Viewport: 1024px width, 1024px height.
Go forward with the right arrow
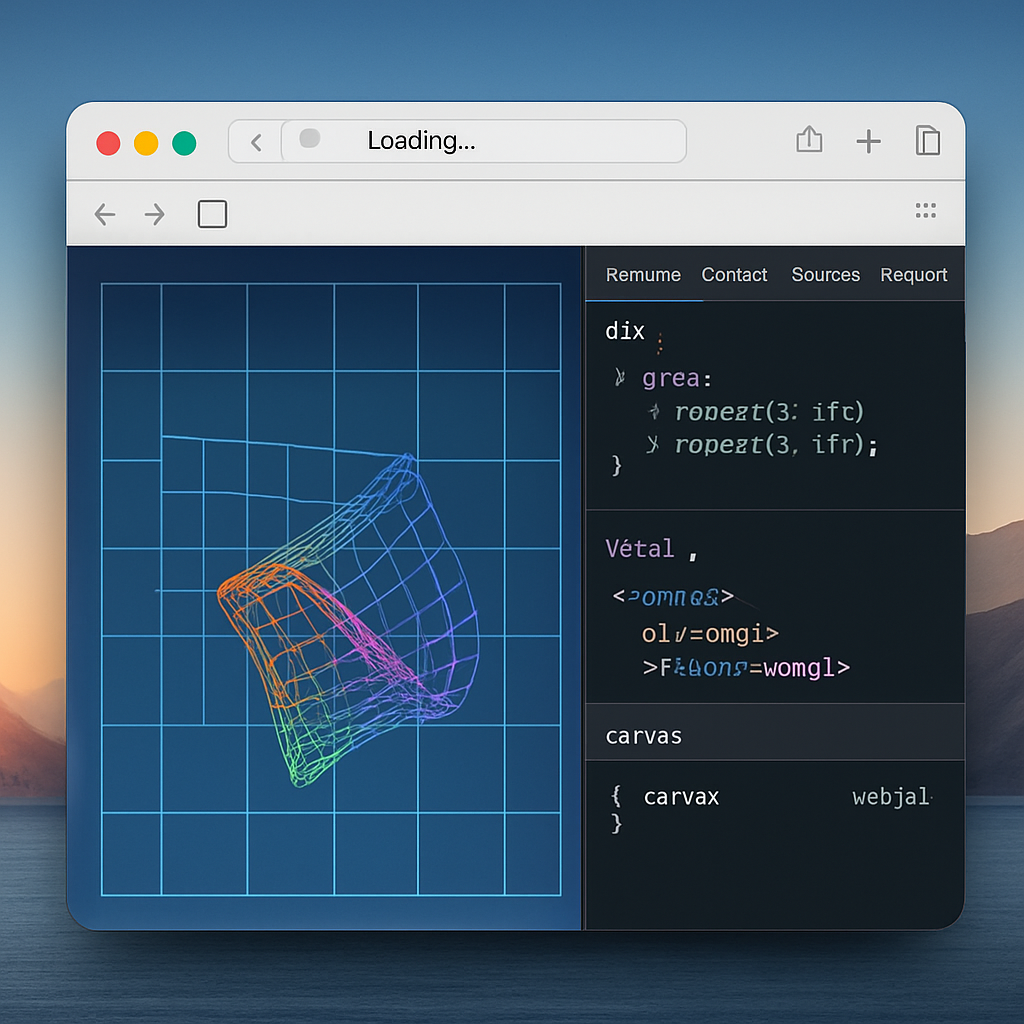click(155, 214)
